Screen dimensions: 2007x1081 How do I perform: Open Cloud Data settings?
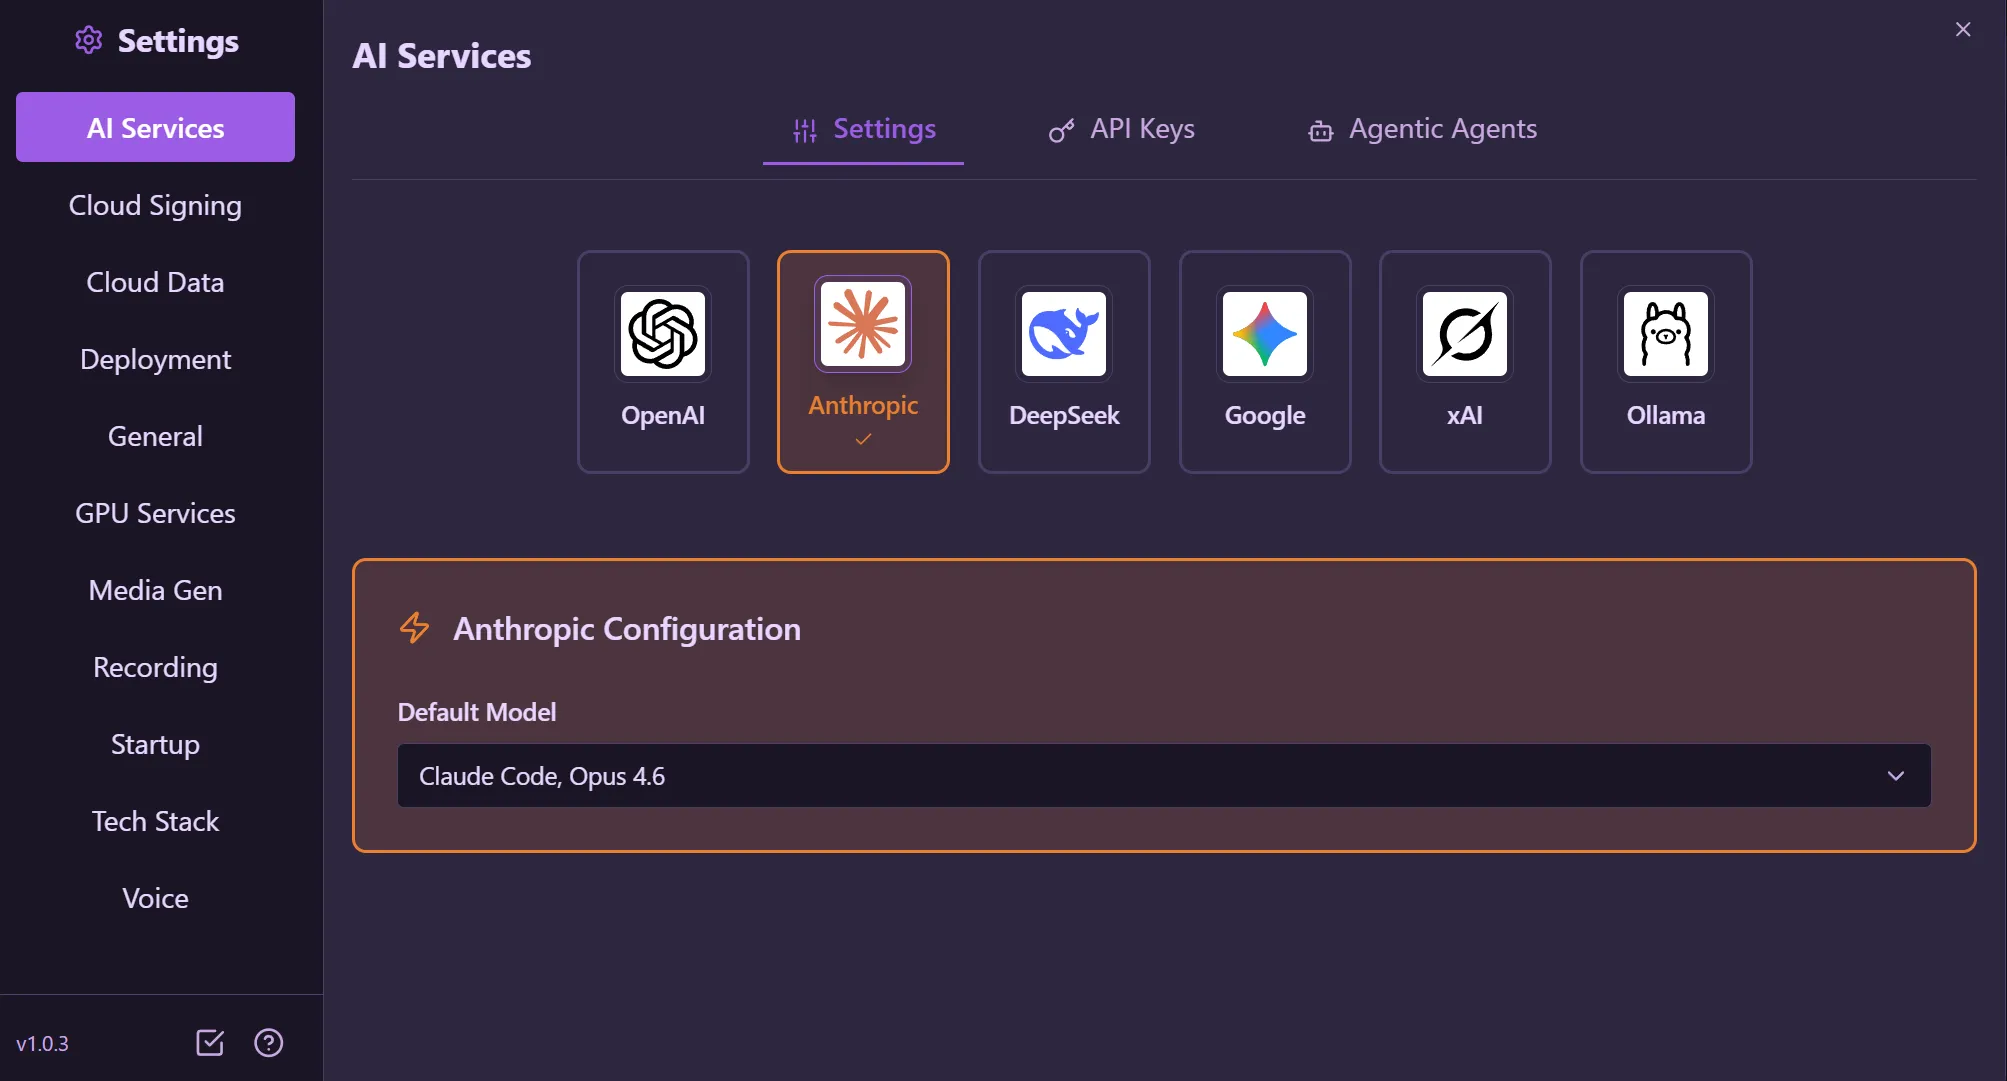click(155, 282)
